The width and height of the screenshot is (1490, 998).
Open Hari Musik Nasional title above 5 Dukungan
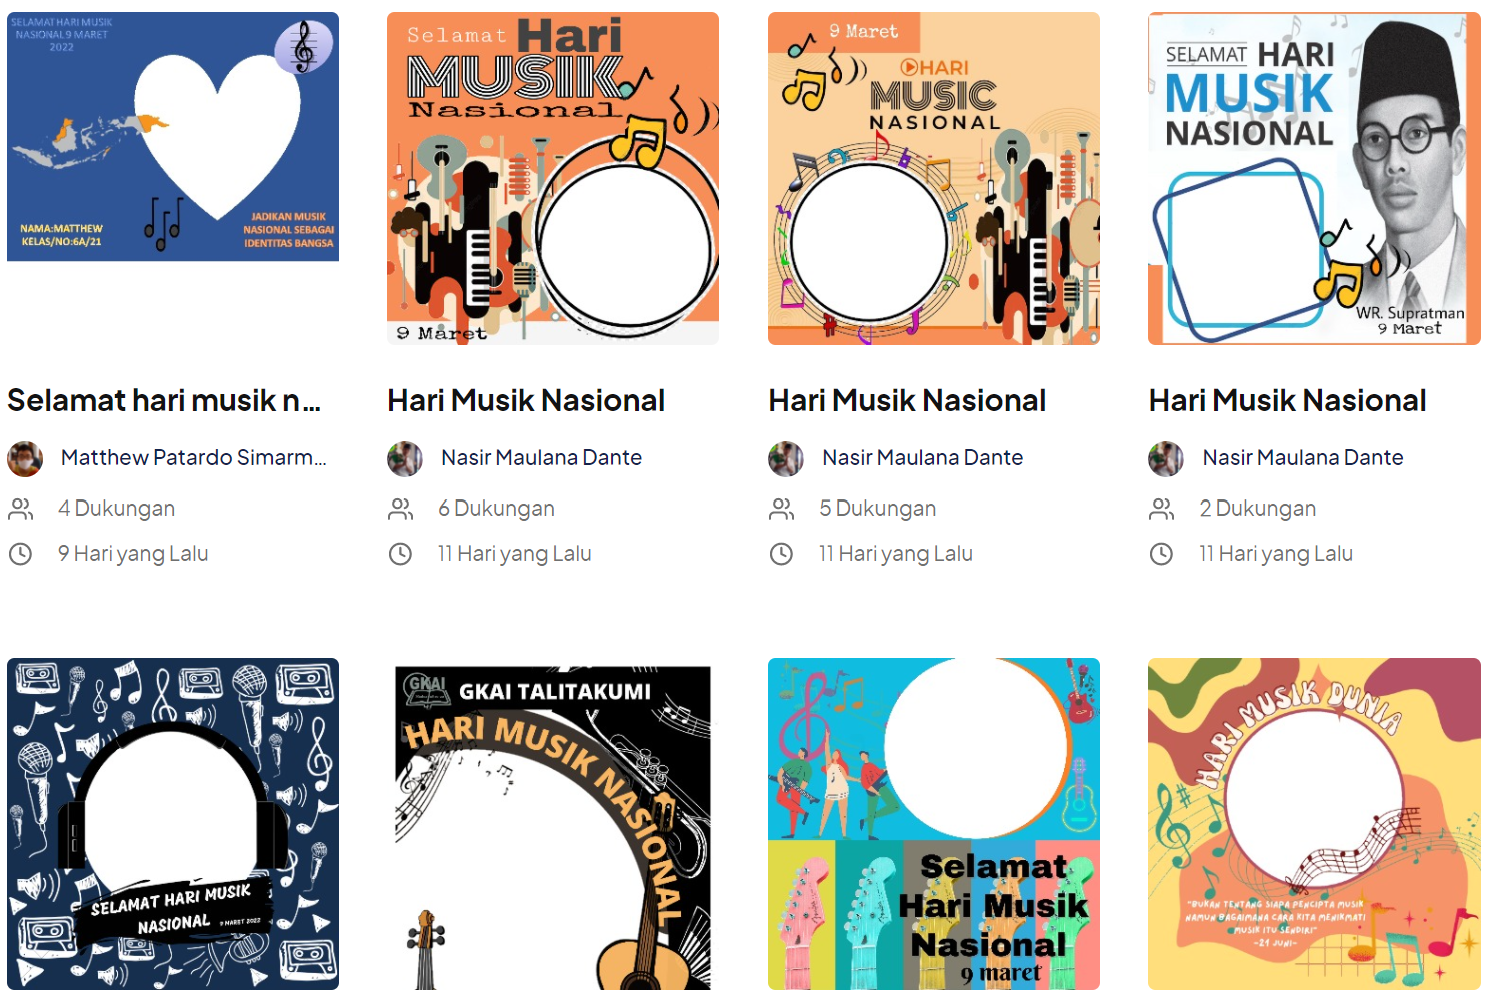[907, 401]
